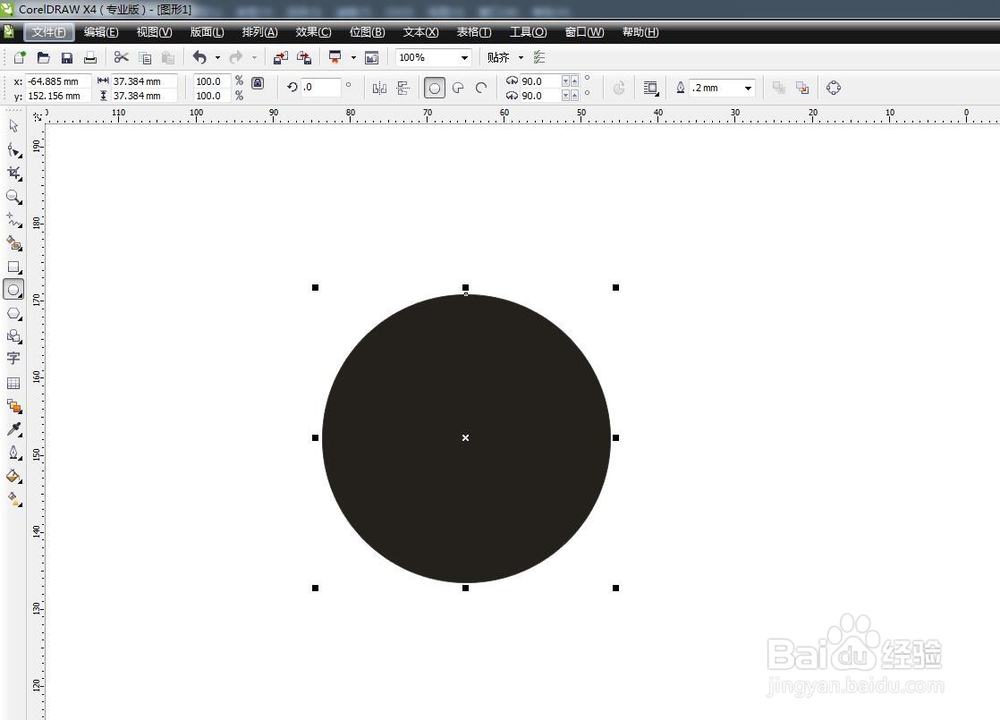Open the 版面(L) menu
The height and width of the screenshot is (720, 1000).
[207, 32]
